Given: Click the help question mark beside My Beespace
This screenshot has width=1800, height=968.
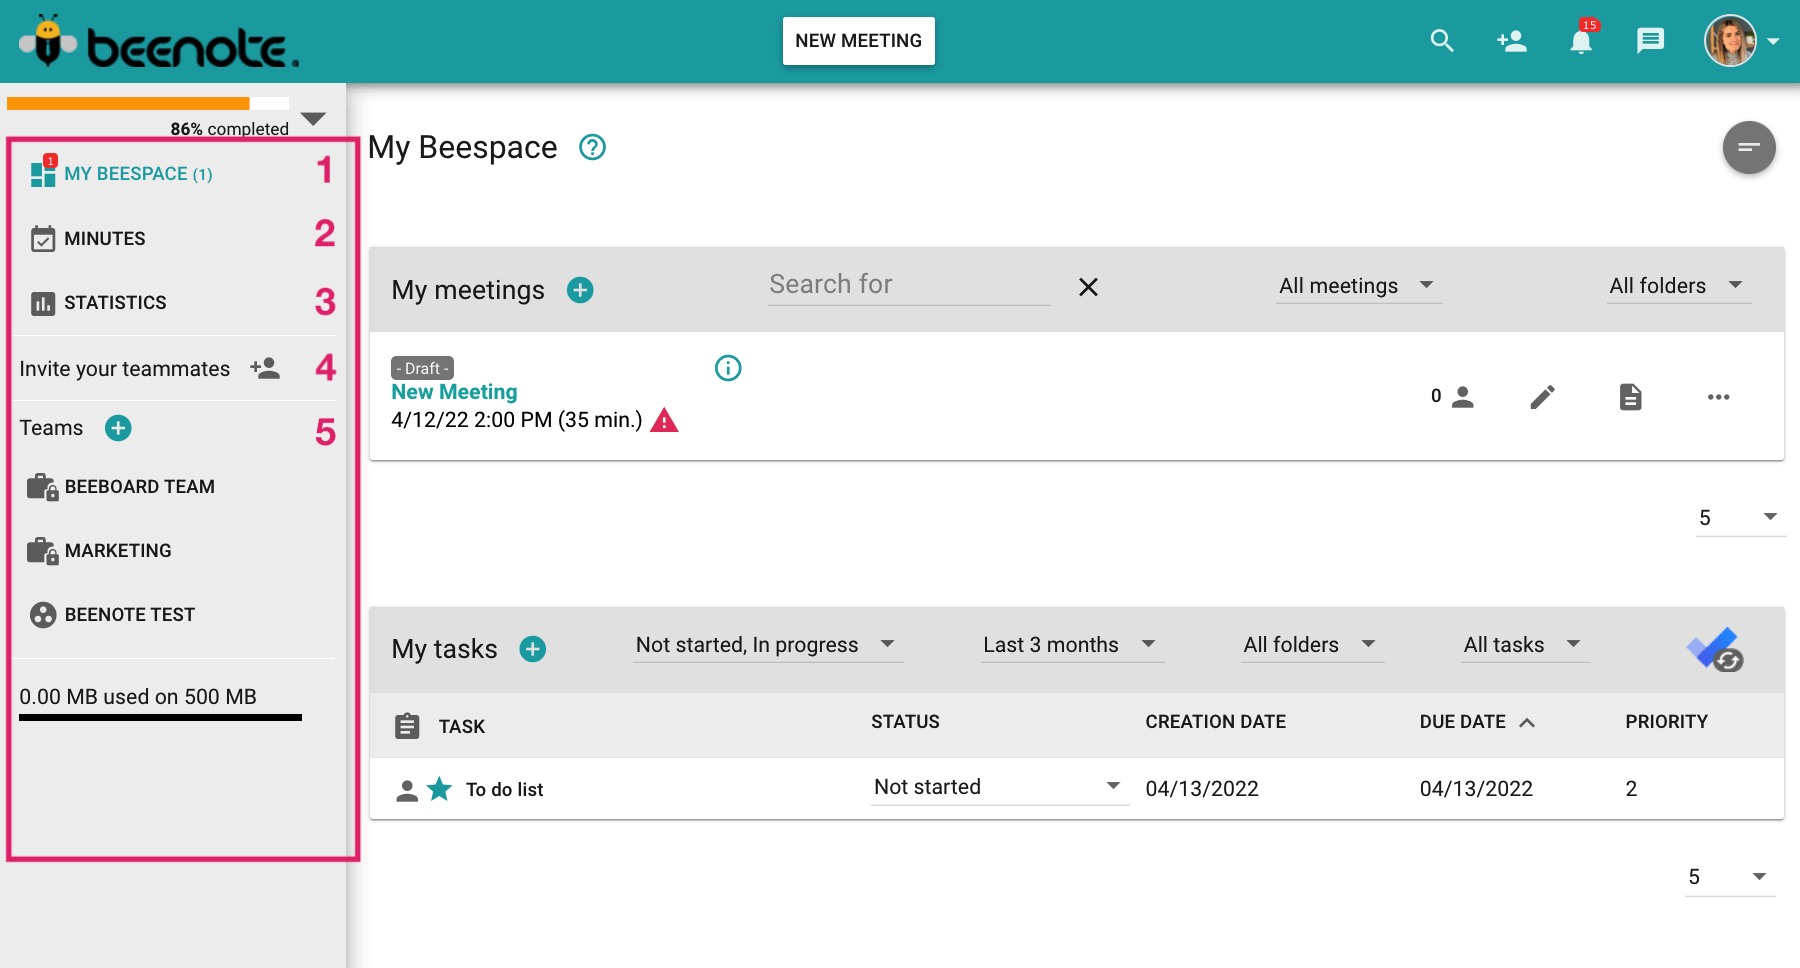Looking at the screenshot, I should [x=592, y=147].
